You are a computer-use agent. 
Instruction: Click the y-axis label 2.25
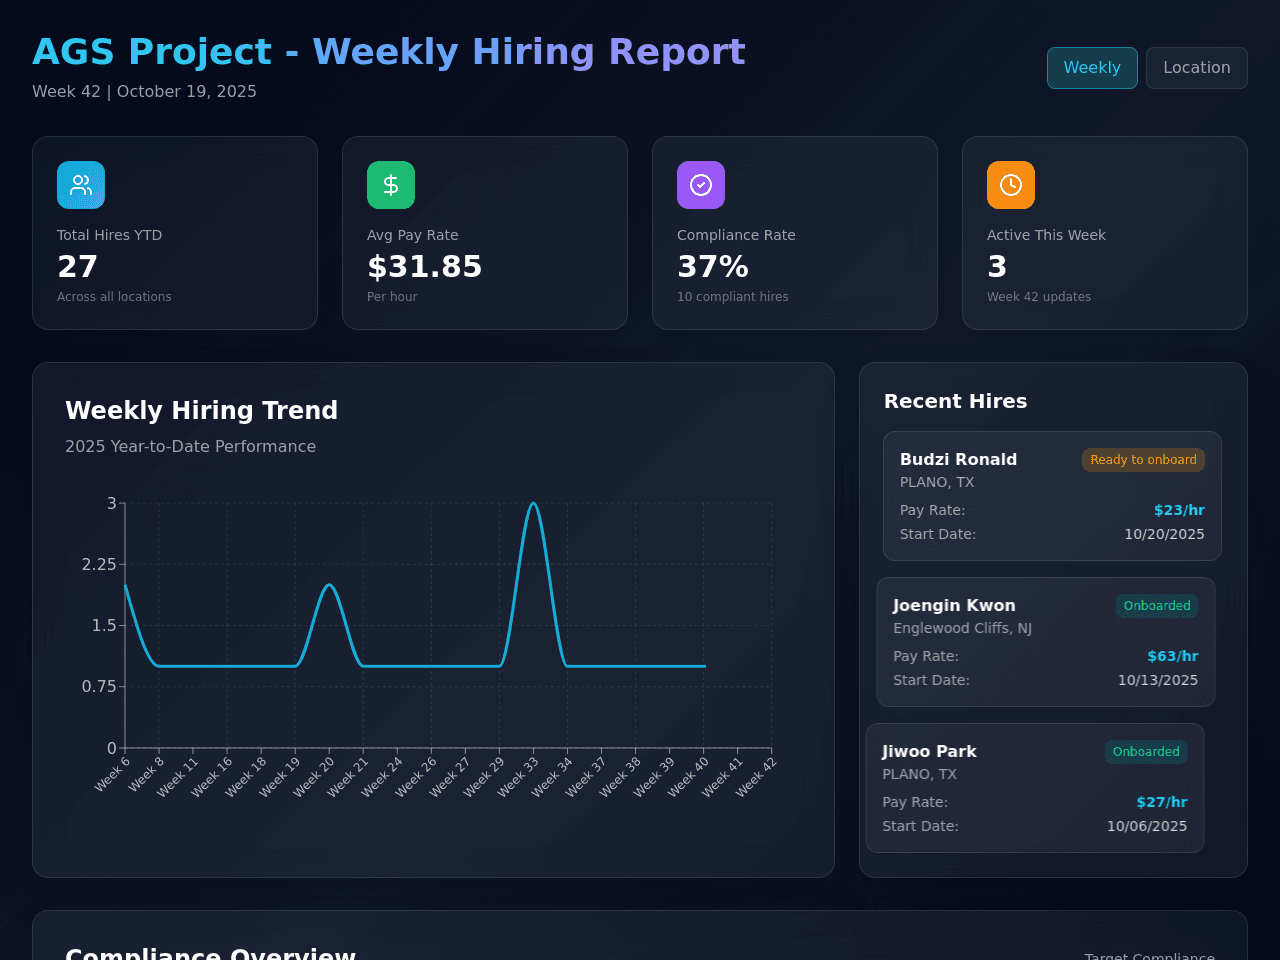click(99, 564)
